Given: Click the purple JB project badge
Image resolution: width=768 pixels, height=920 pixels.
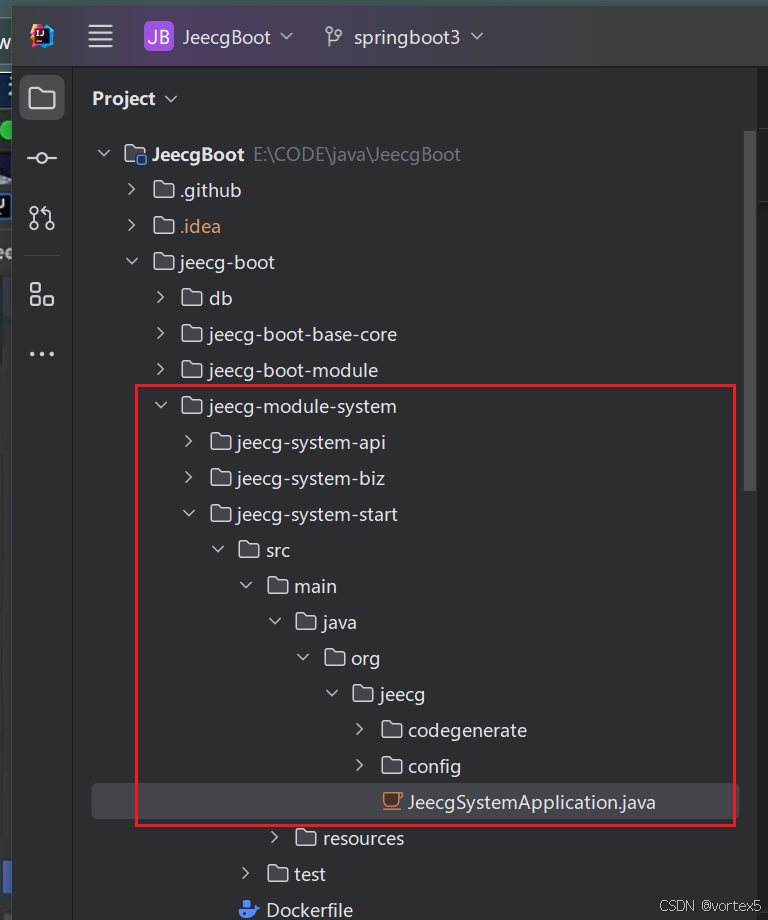Looking at the screenshot, I should click(158, 36).
